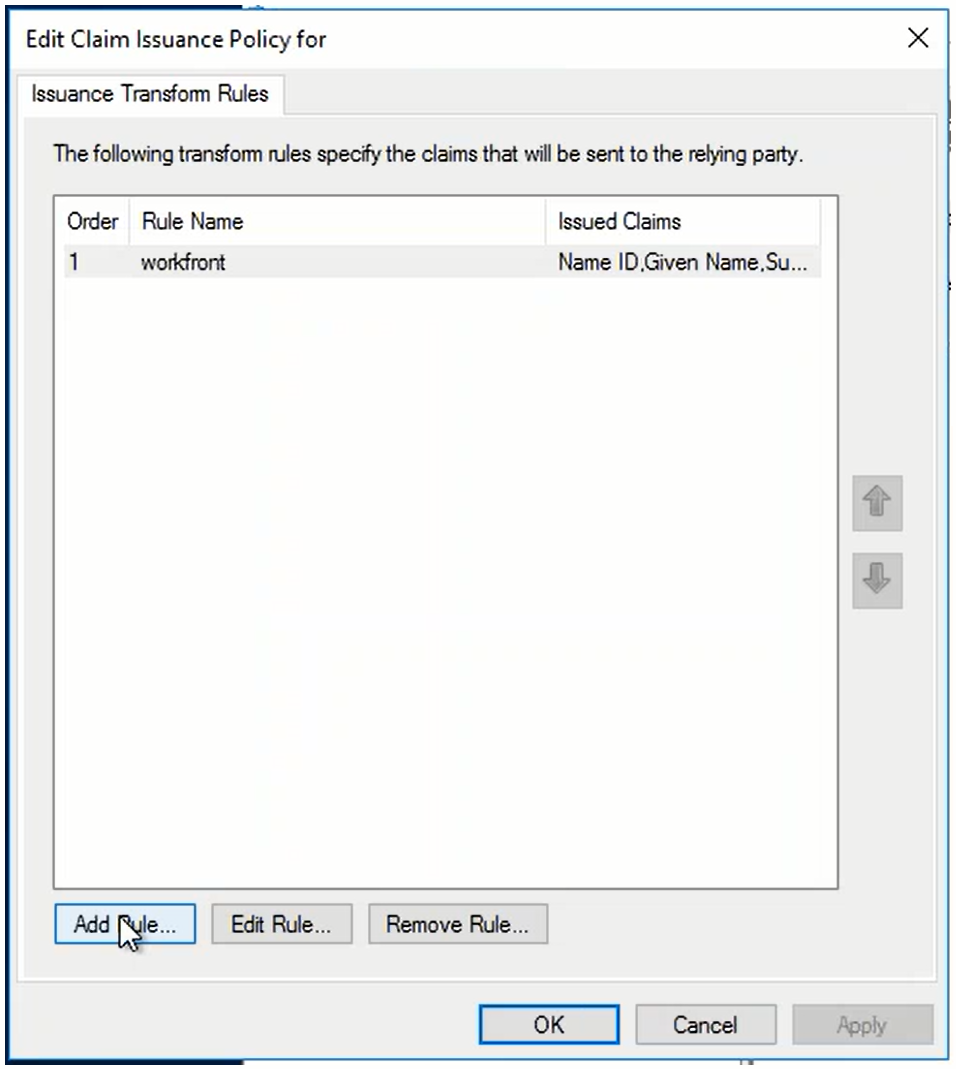Select the Issuance Transform Rules tab
This screenshot has height=1069, width=956.
tap(150, 95)
